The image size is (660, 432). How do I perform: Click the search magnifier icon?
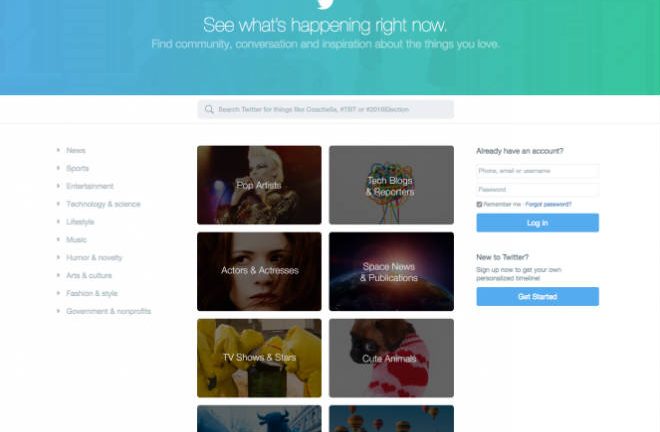(209, 109)
